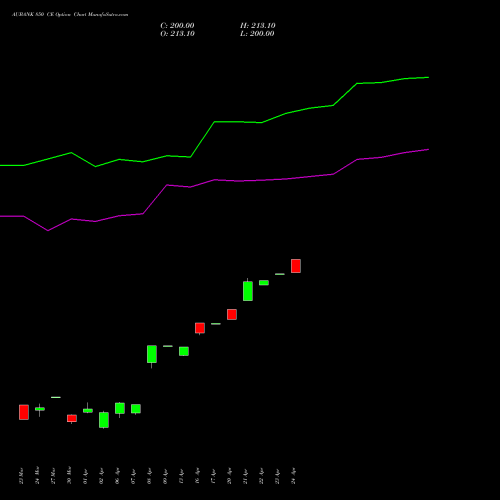Image resolution: width=500 pixels, height=500 pixels.
Task: Click the flat green candle for 17 Apr
Action: coord(216,324)
